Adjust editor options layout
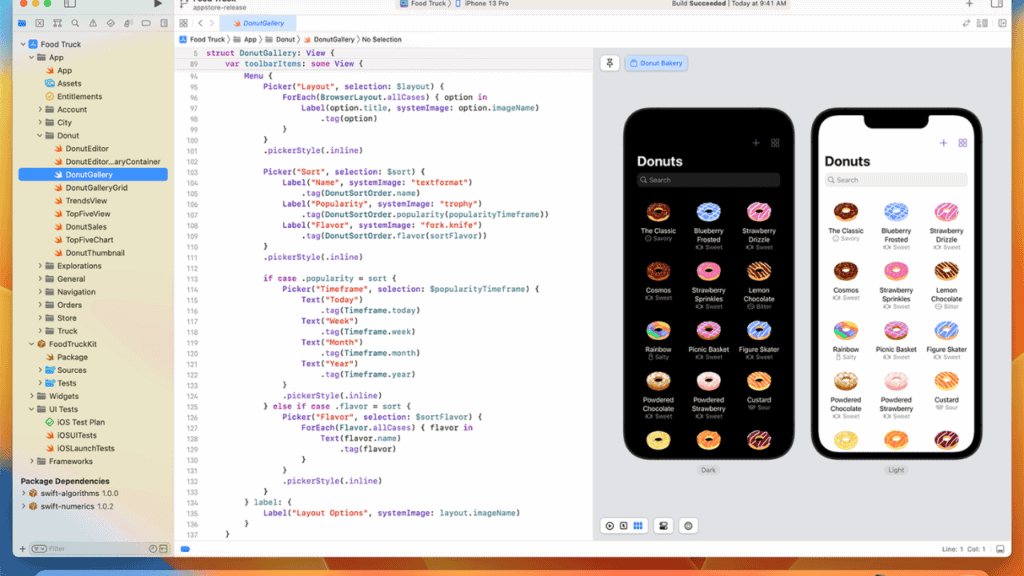The image size is (1024, 576). (x=982, y=24)
